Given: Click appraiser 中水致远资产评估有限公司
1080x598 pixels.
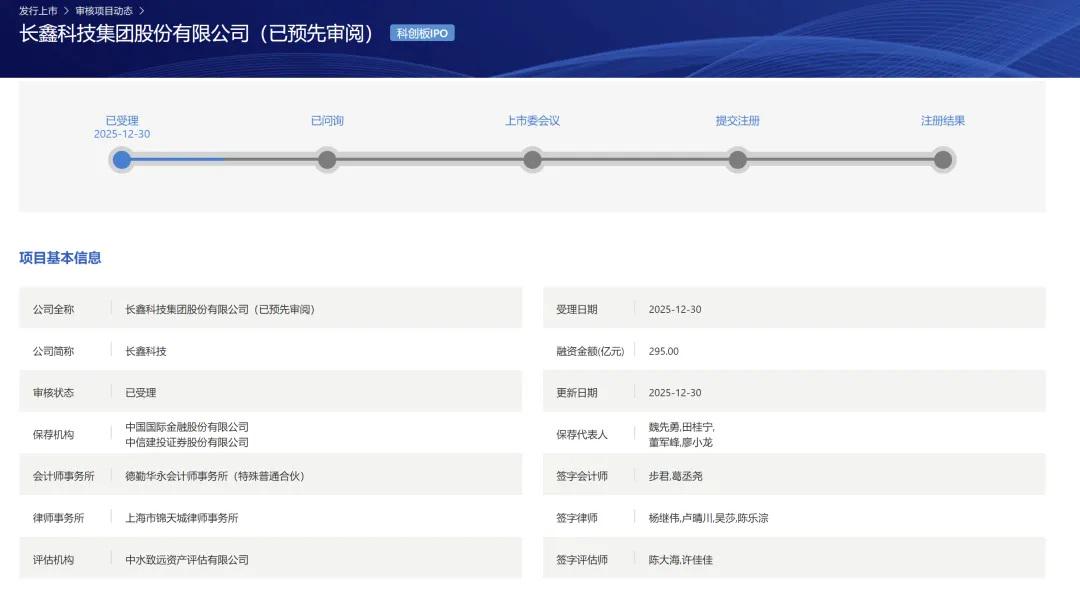Looking at the screenshot, I should (x=187, y=560).
